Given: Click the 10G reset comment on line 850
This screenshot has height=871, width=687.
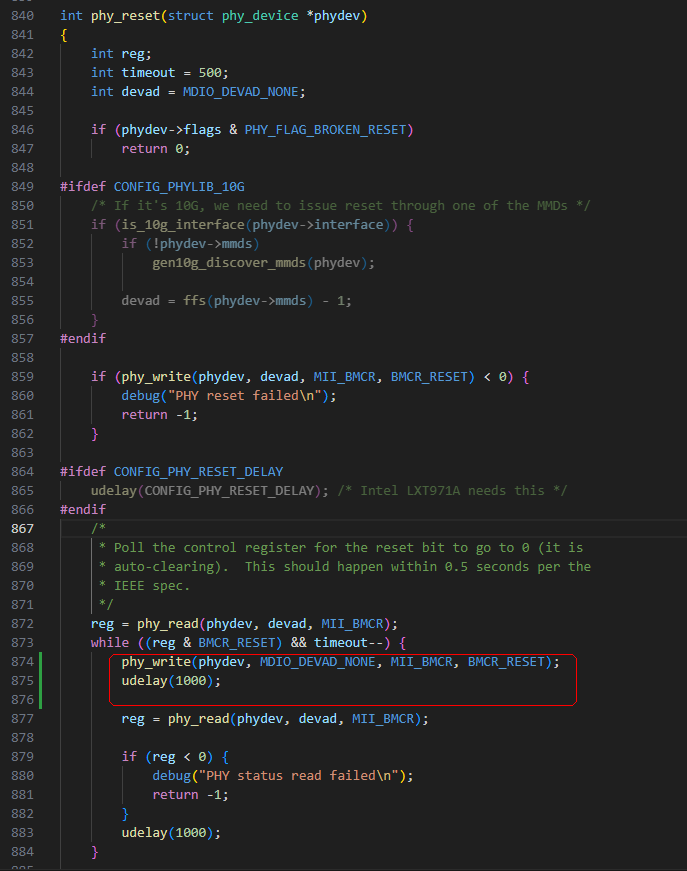Looking at the screenshot, I should pos(340,206).
